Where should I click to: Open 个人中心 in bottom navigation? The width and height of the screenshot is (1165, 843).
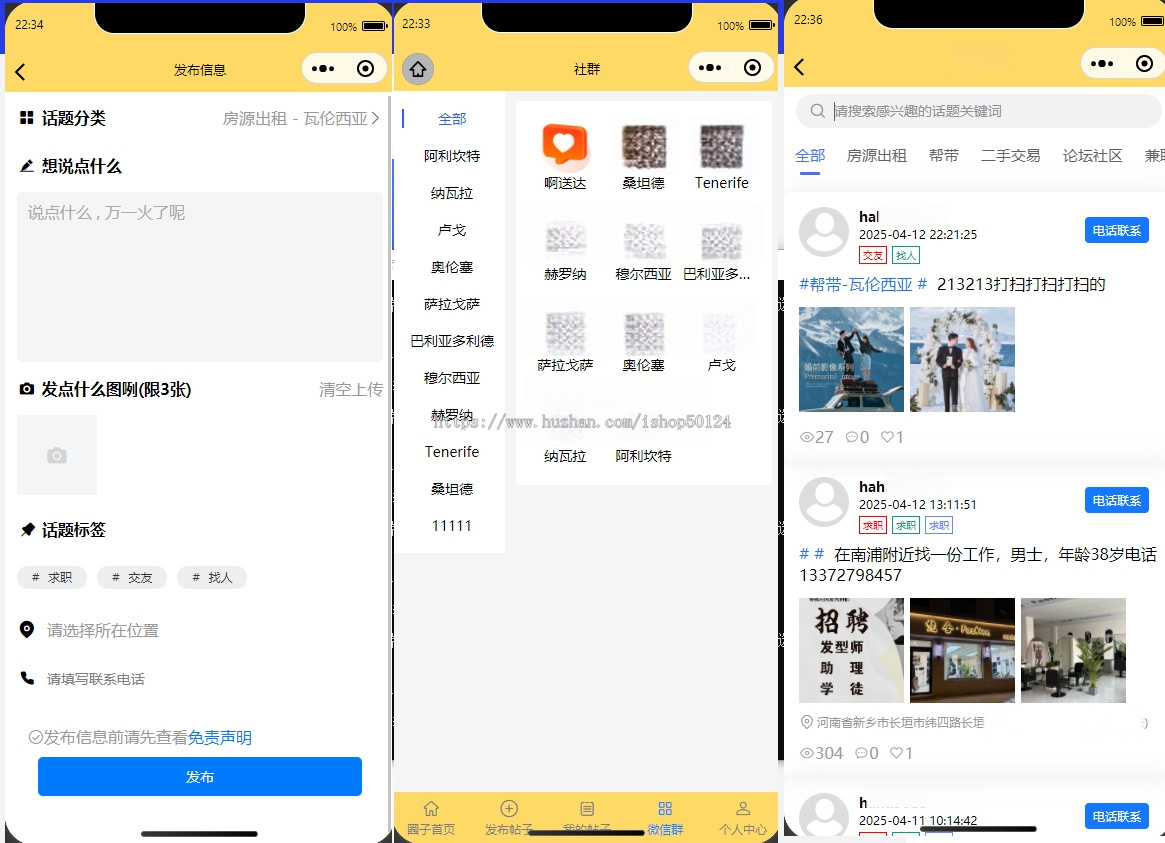coord(743,818)
